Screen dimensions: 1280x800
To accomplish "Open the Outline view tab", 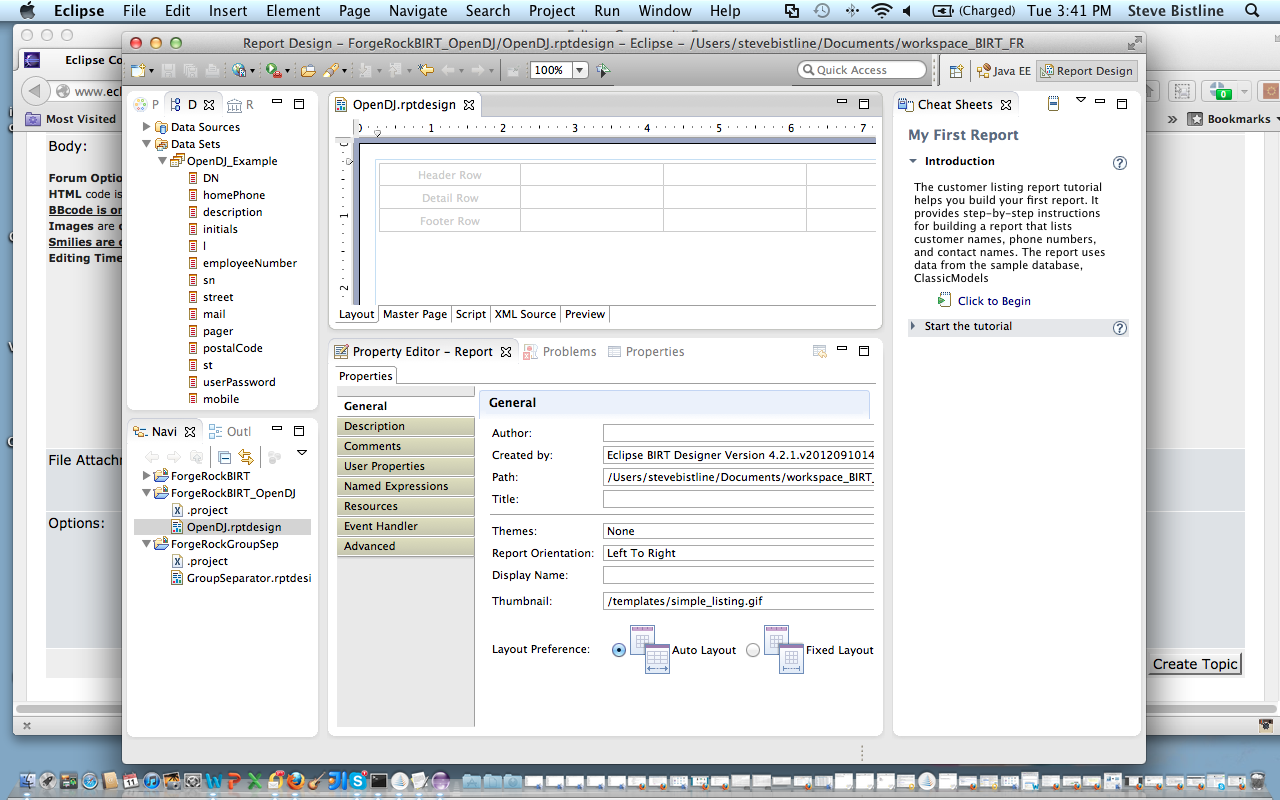I will point(231,432).
